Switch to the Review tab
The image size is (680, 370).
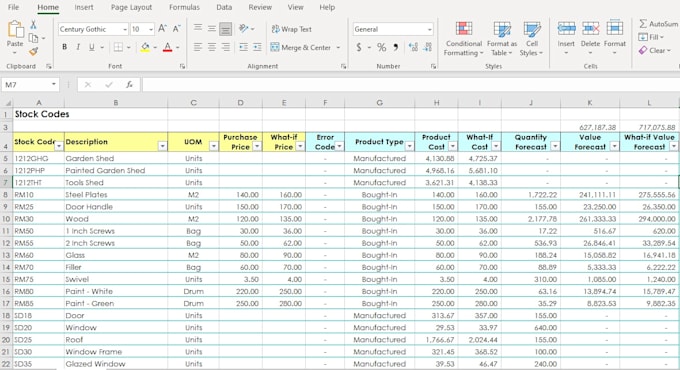tap(260, 7)
